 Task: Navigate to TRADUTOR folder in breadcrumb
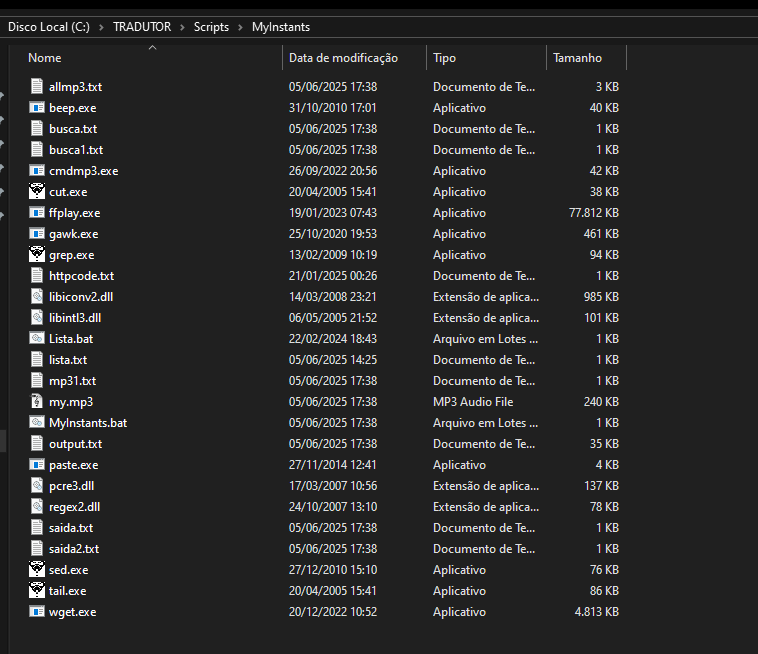pyautogui.click(x=141, y=27)
